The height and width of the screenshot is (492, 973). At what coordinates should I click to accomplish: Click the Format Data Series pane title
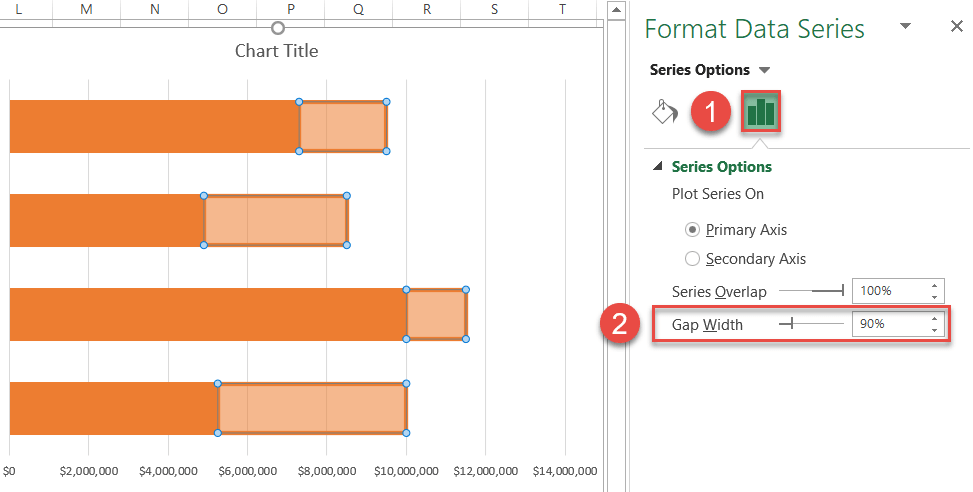(x=755, y=29)
